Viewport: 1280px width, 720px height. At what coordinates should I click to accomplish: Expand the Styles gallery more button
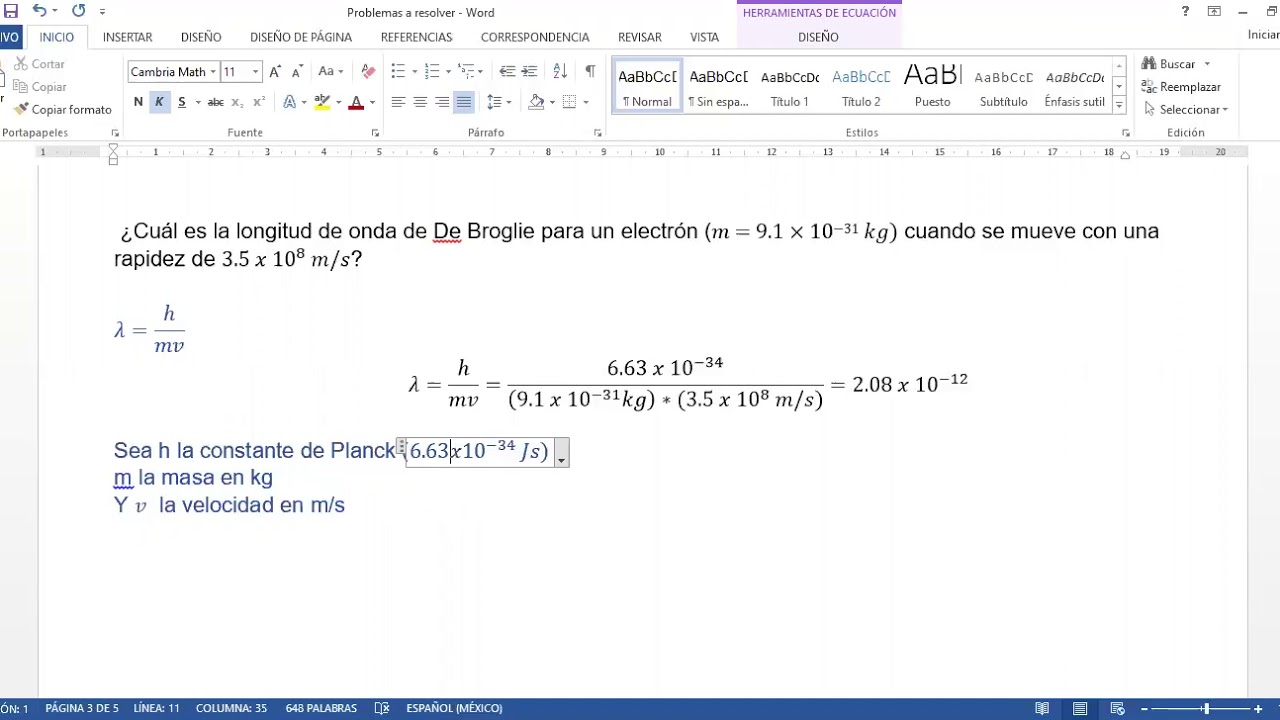click(x=1119, y=105)
